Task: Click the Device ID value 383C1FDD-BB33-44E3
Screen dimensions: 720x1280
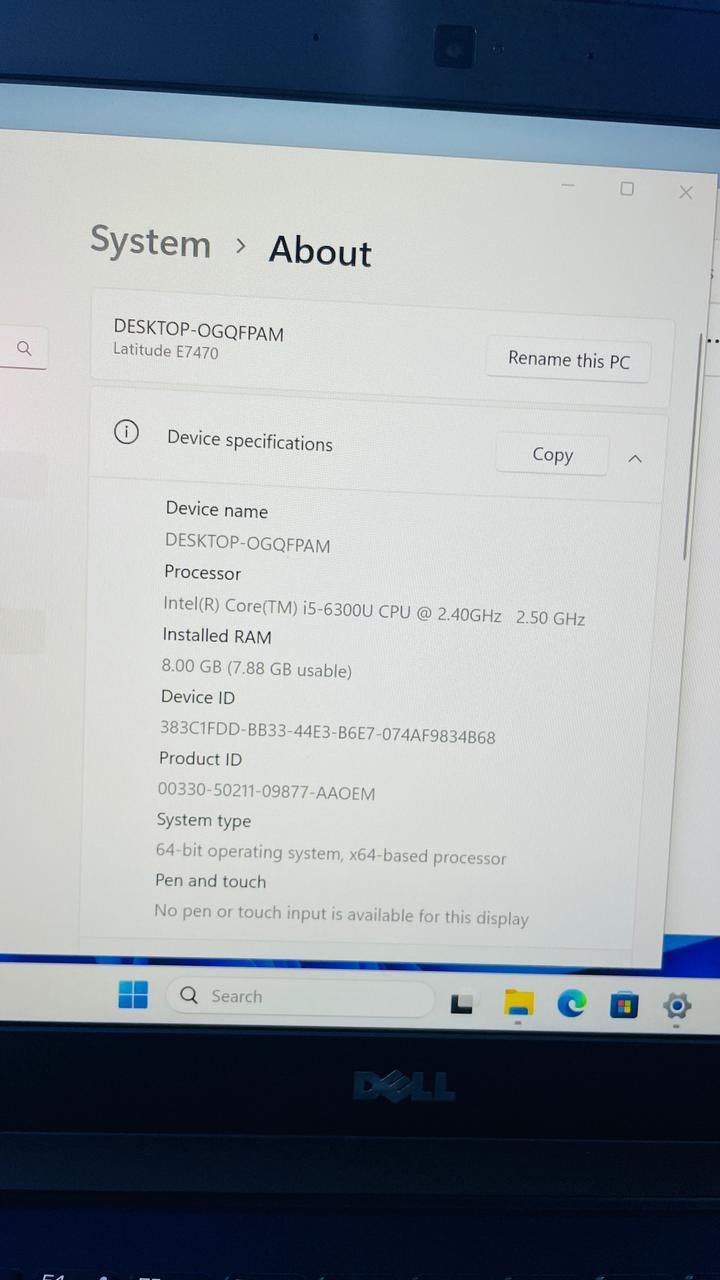Action: pyautogui.click(x=328, y=733)
